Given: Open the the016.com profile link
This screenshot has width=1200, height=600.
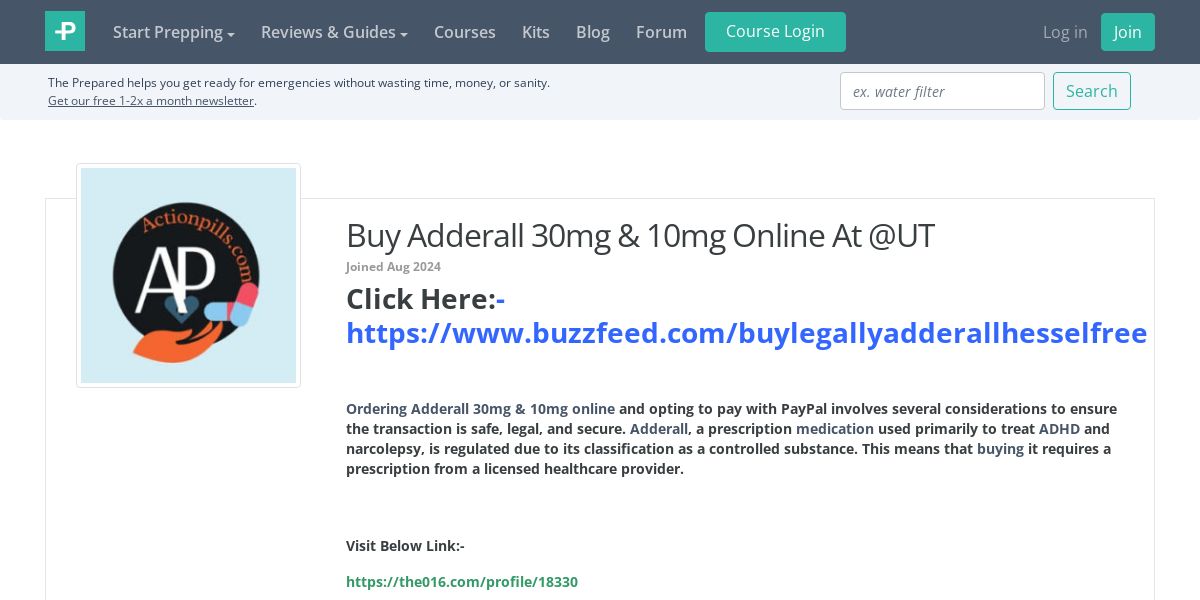Looking at the screenshot, I should [x=462, y=582].
